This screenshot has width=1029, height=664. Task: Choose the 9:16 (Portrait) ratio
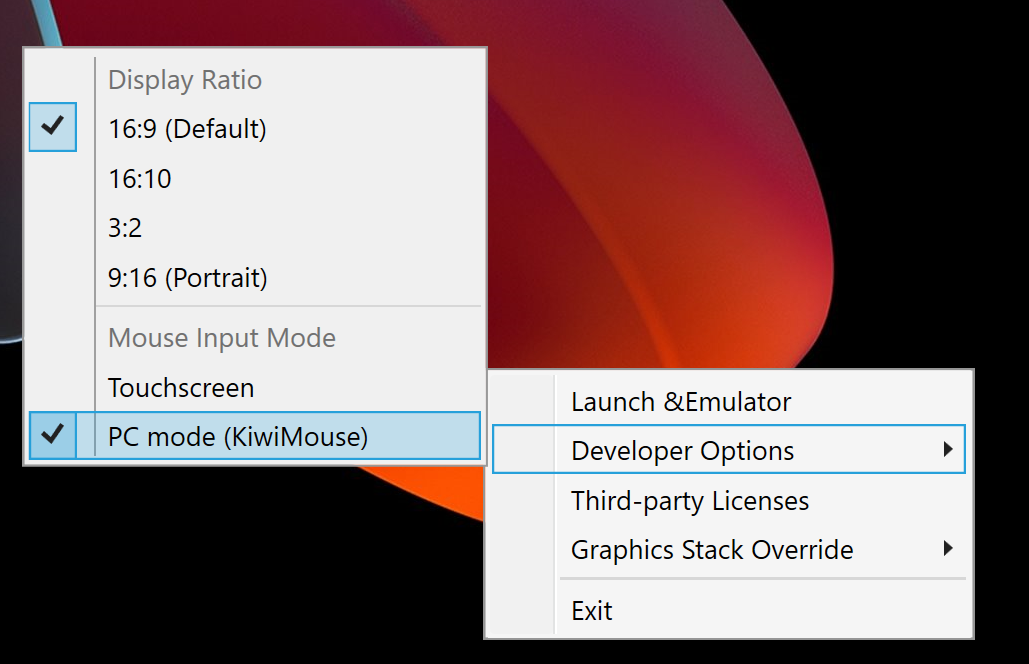click(x=188, y=278)
